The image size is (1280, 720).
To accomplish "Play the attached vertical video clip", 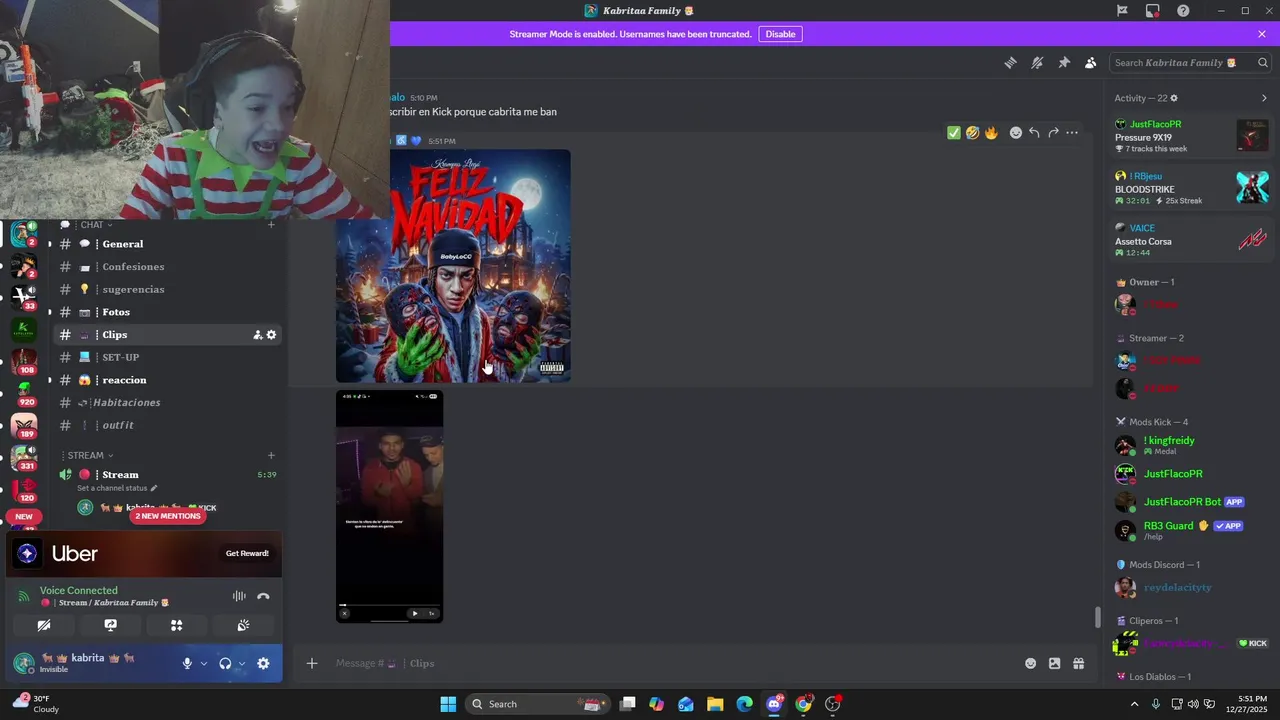I will [415, 613].
